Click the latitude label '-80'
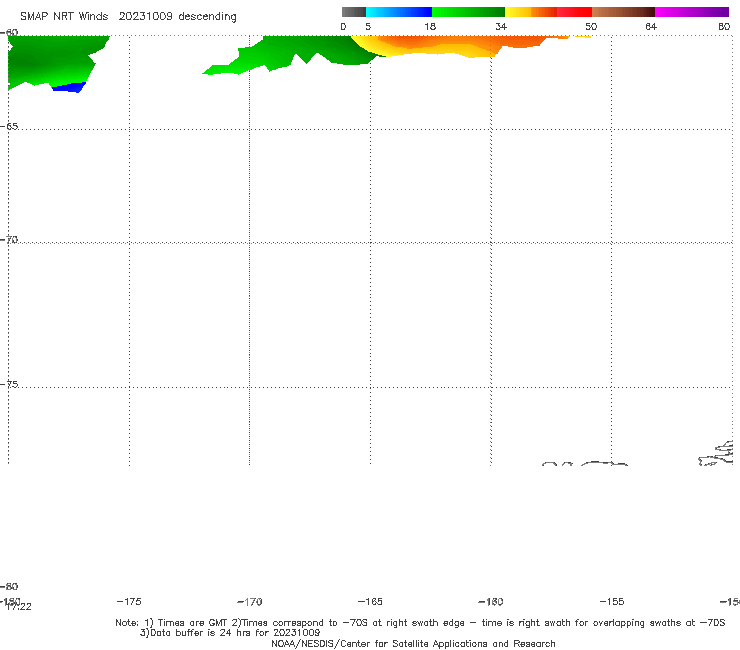 tap(9, 586)
